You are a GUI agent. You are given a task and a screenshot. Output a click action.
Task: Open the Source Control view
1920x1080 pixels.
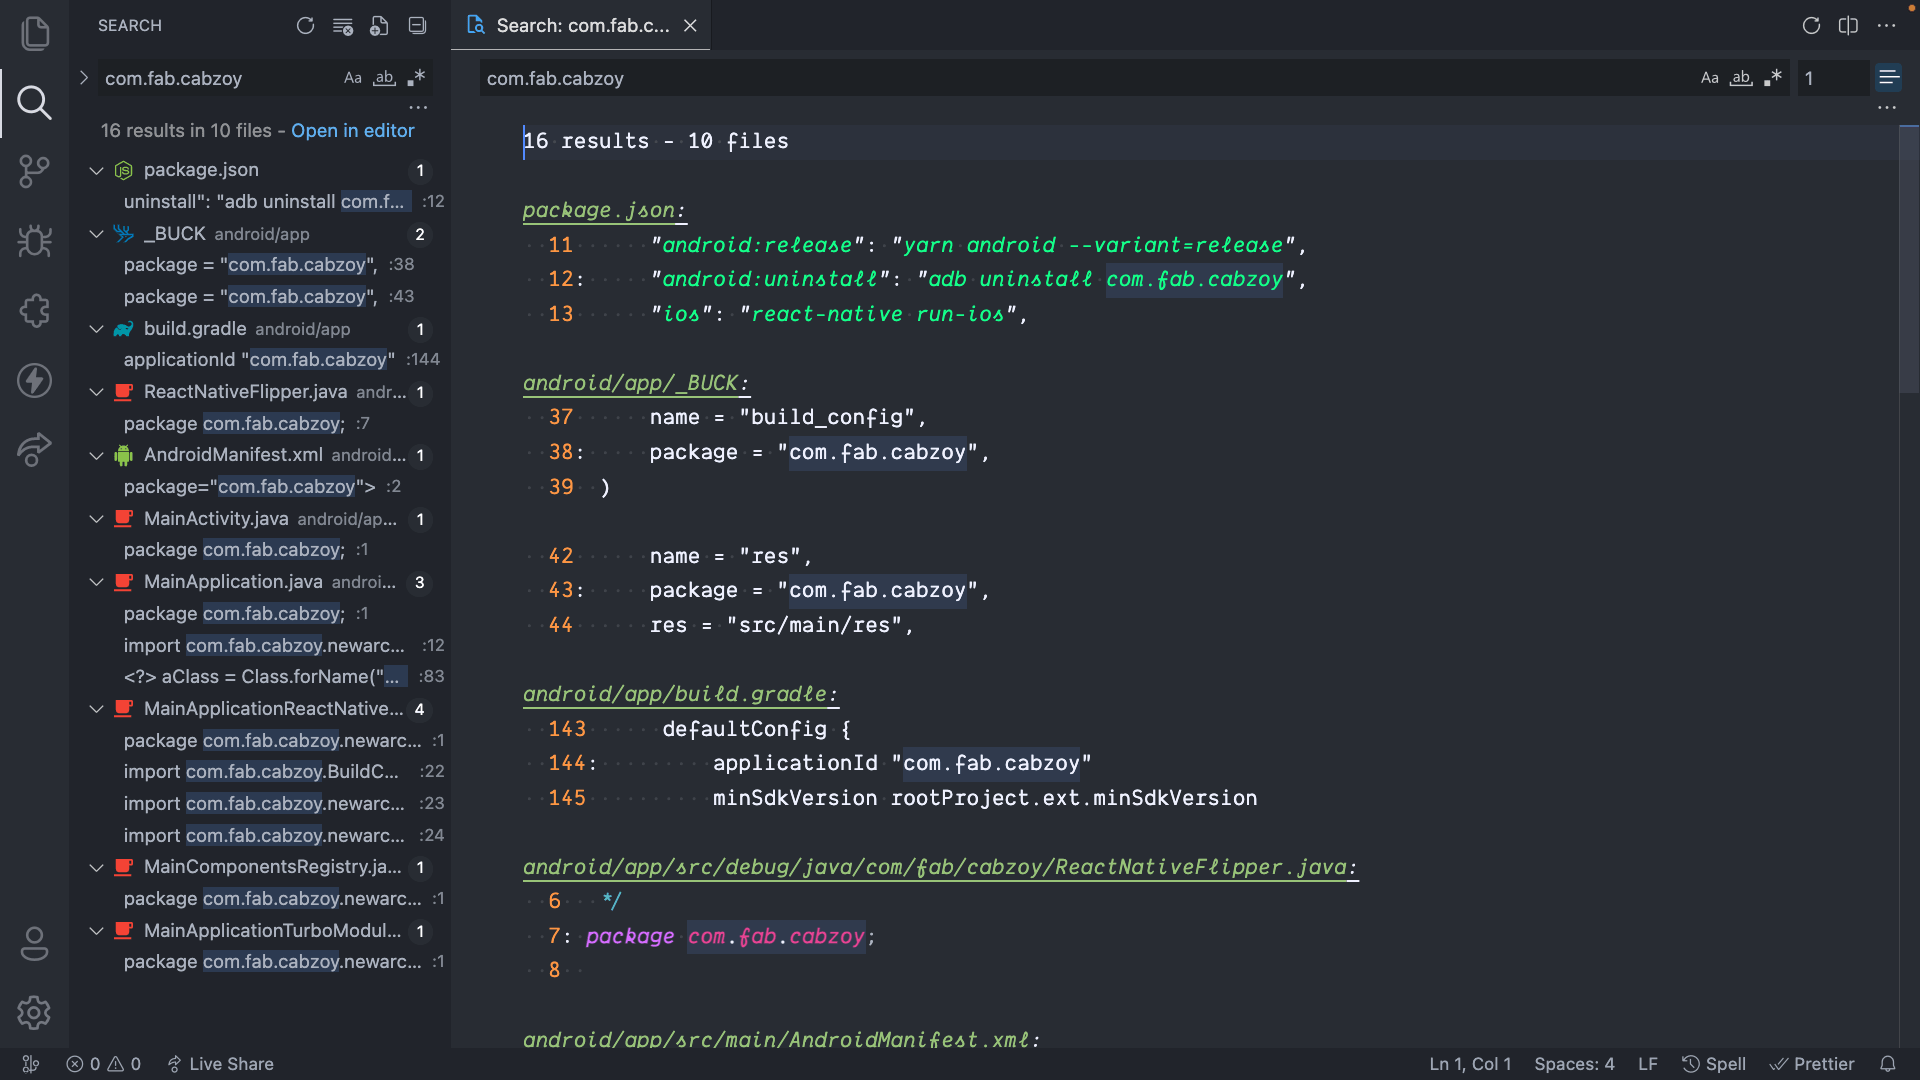click(x=35, y=171)
